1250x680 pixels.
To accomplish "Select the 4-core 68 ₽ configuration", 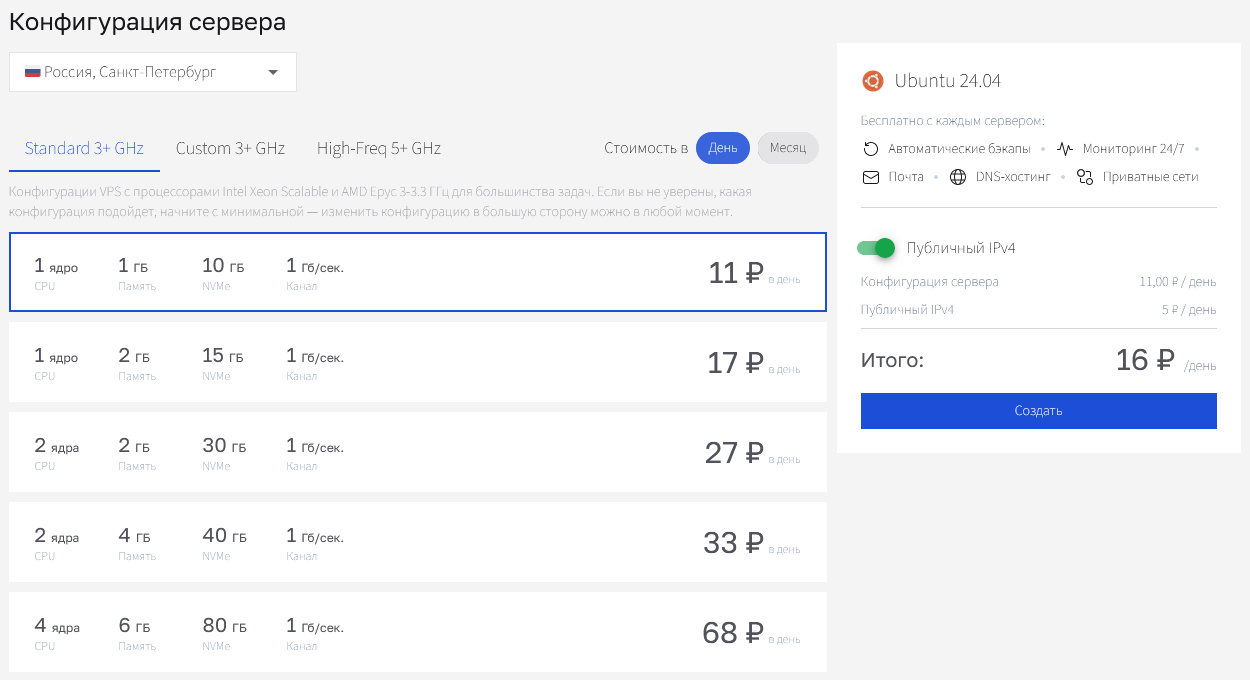I will pos(417,632).
